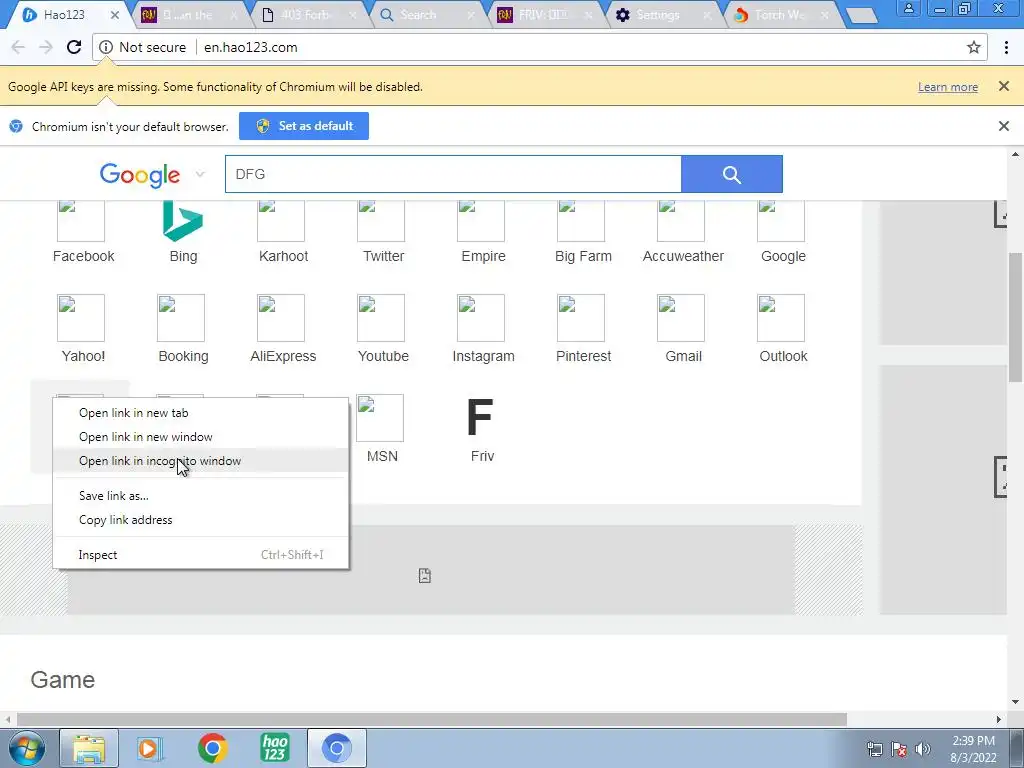
Task: Open the Bing shortcut icon
Action: coord(183,221)
